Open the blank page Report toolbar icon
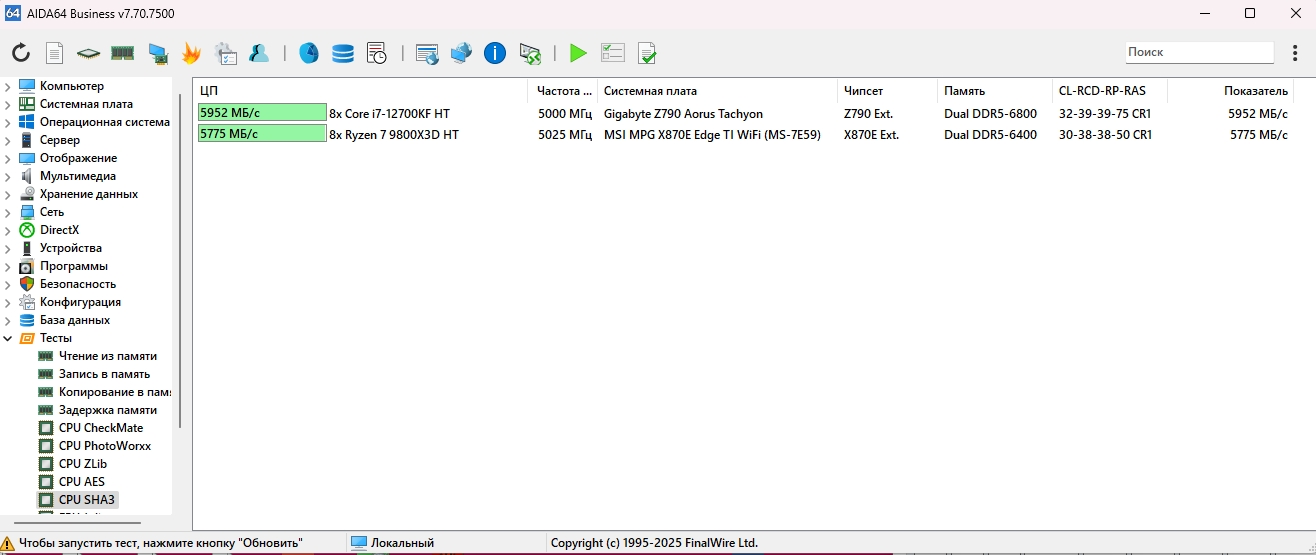The width and height of the screenshot is (1316, 555). click(55, 53)
